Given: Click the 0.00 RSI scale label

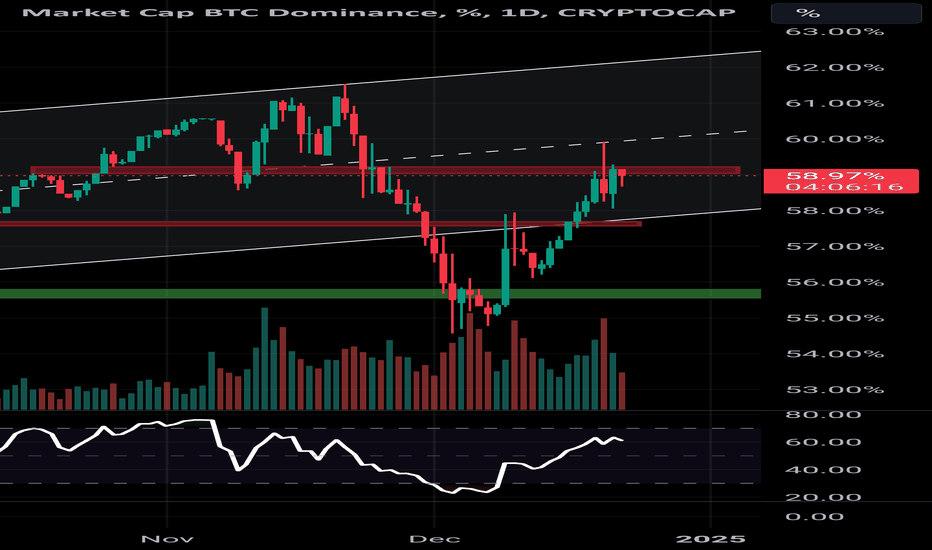Looking at the screenshot, I should tap(814, 516).
